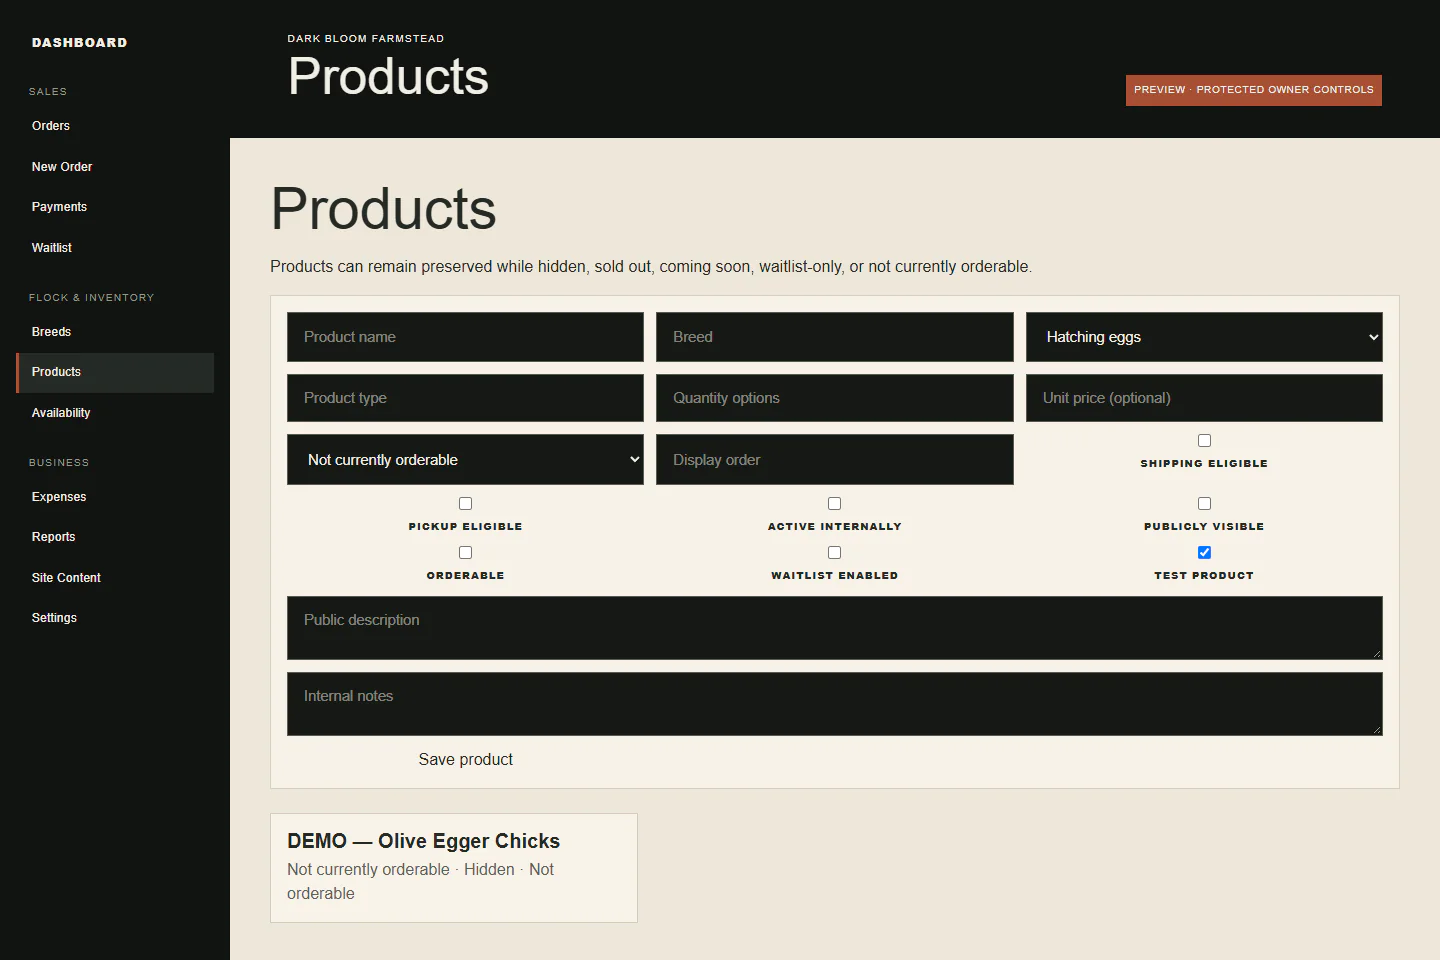This screenshot has width=1440, height=960.
Task: Focus the Internal notes text area
Action: [x=834, y=704]
